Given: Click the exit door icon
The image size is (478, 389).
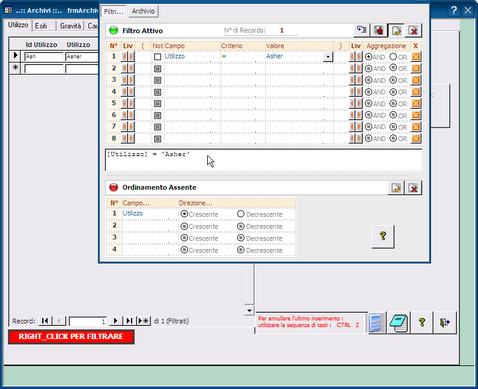Looking at the screenshot, I should click(445, 322).
